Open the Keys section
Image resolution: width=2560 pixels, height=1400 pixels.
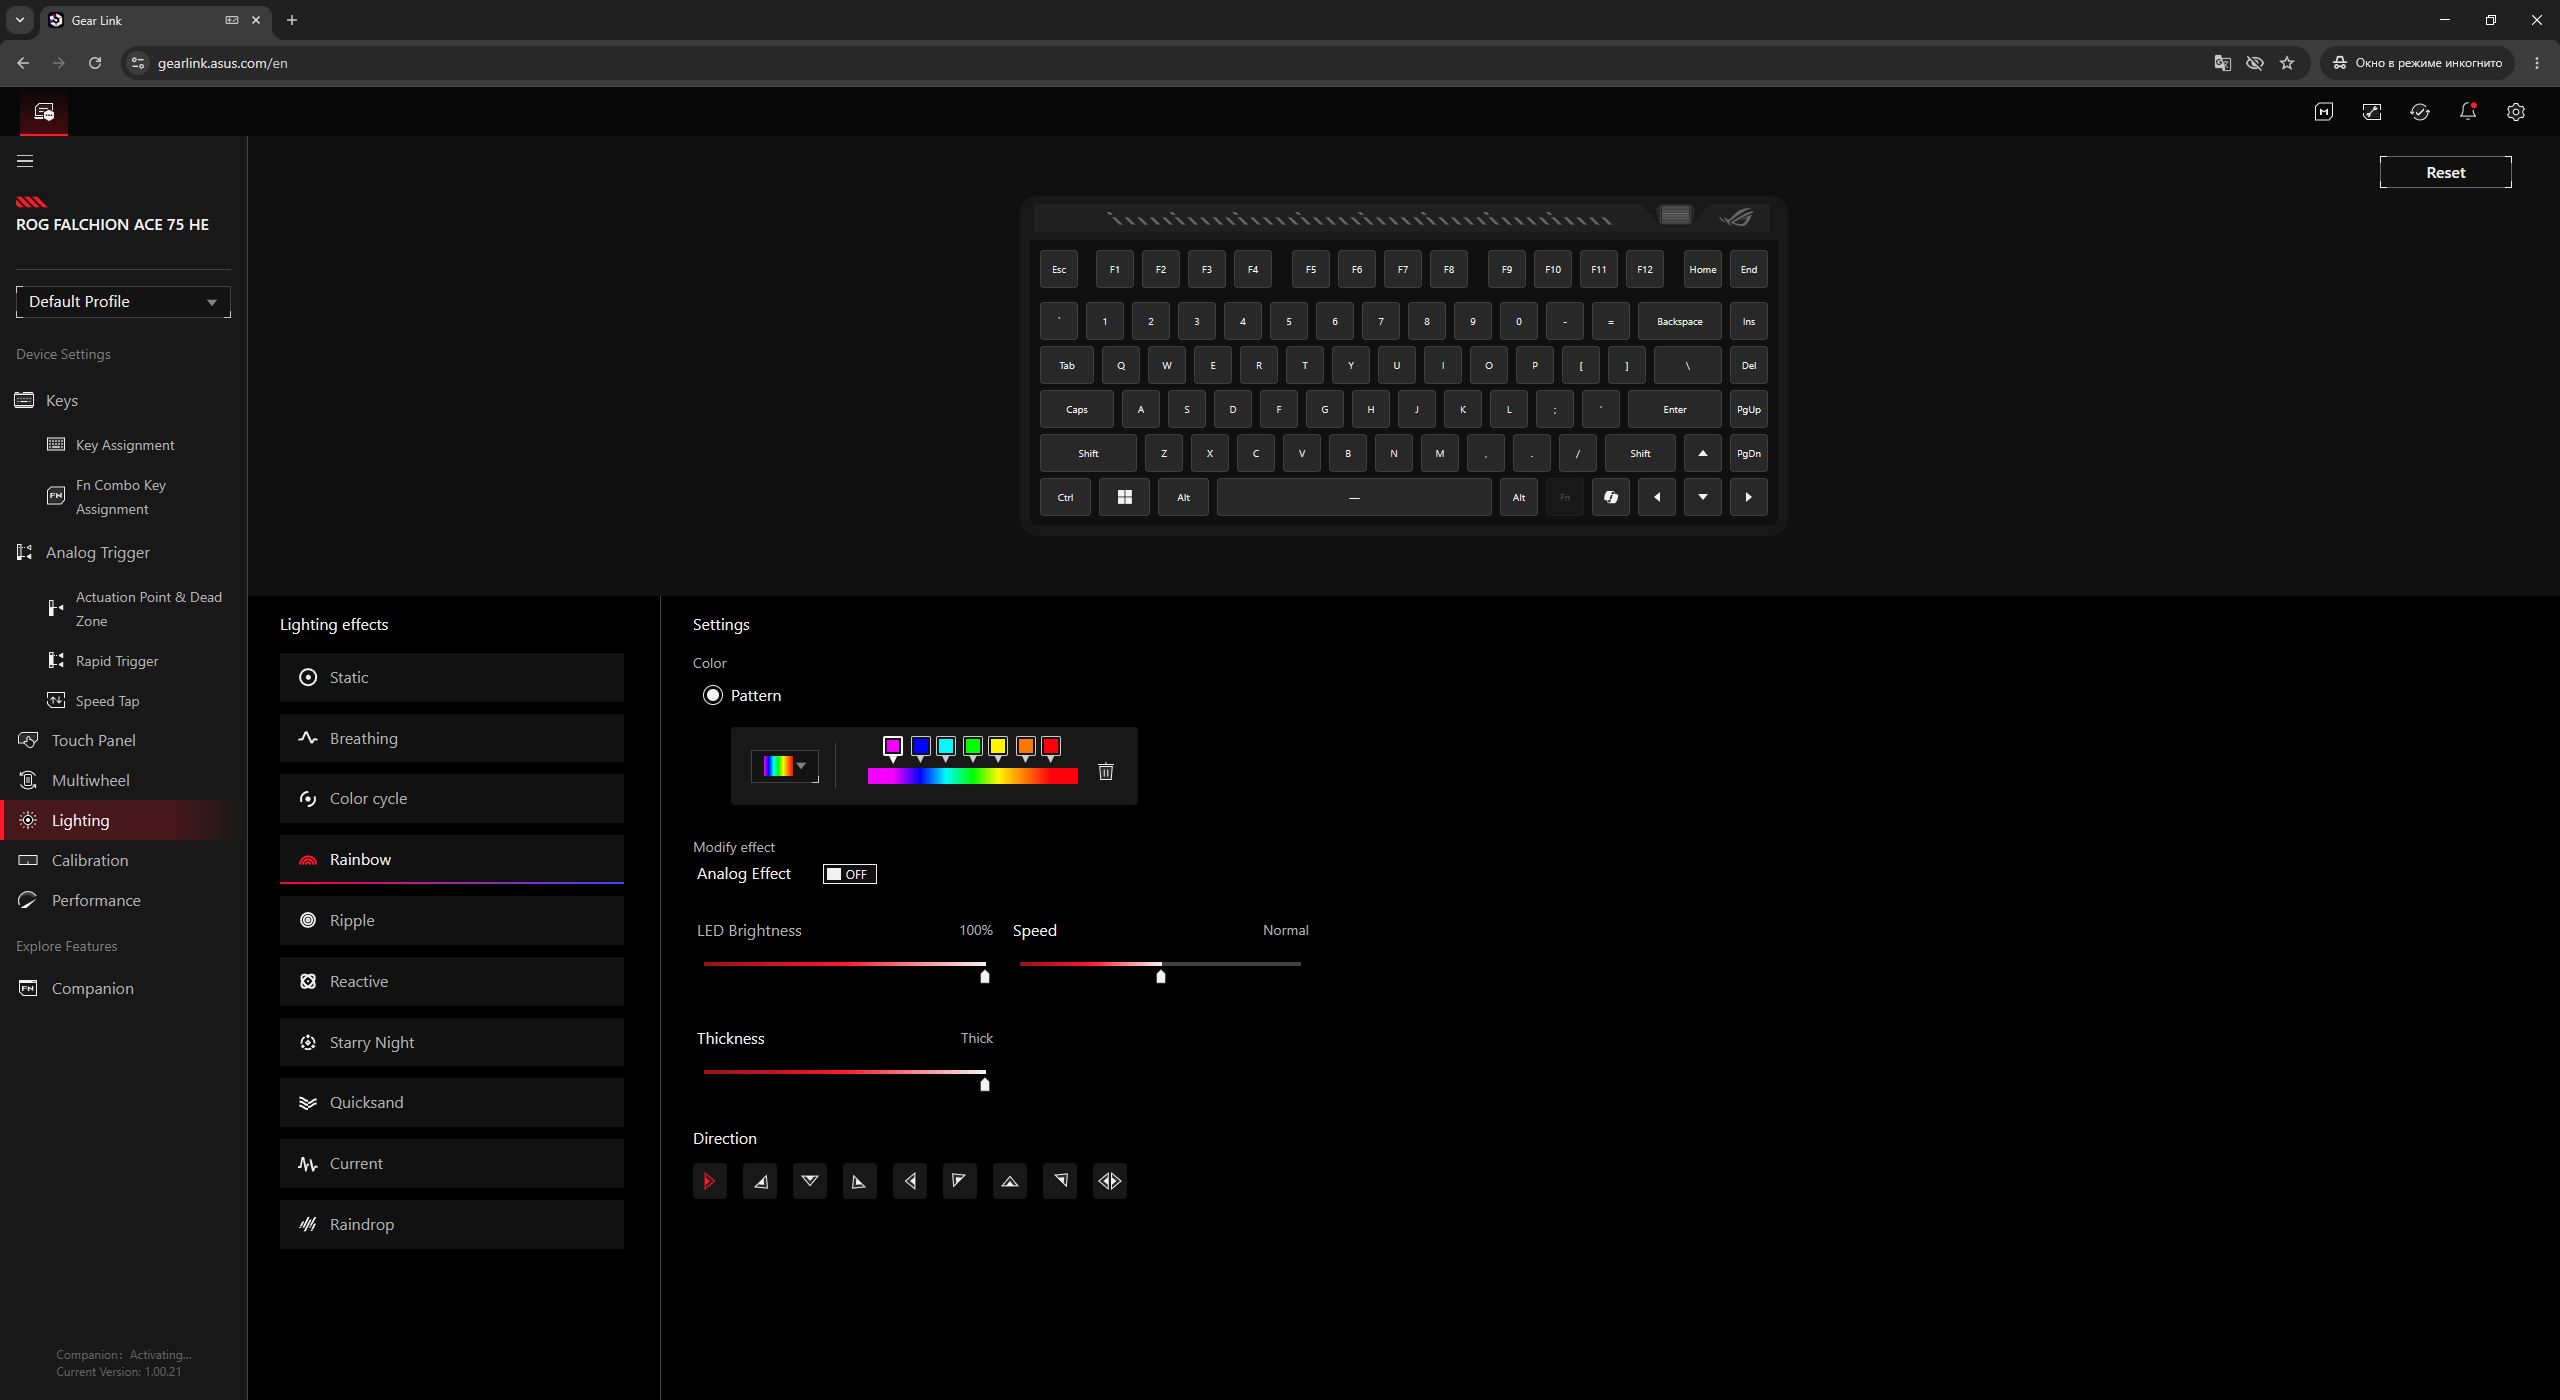[62, 400]
